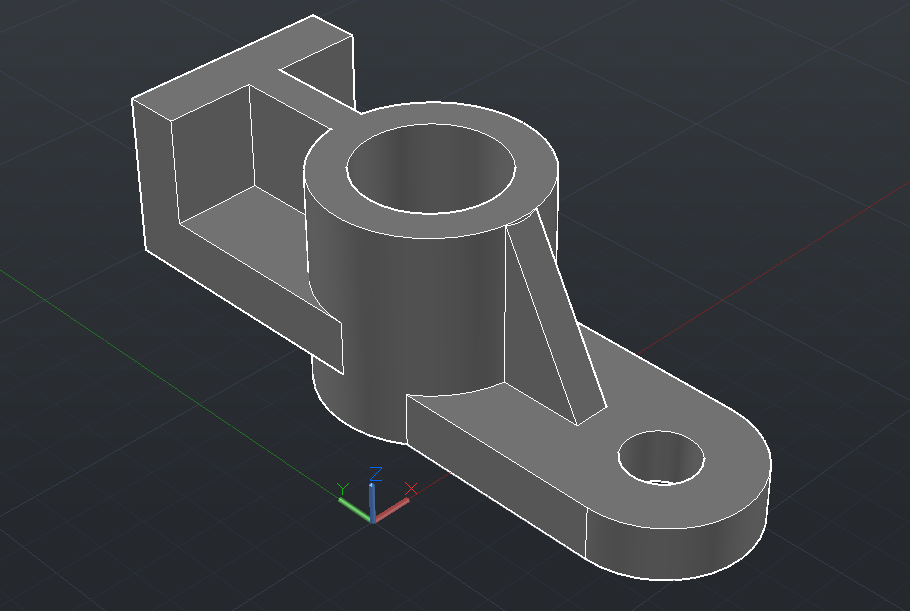Viewport: 910px width, 611px height.
Task: Click the UCS icon's green Y axis
Action: pos(355,509)
